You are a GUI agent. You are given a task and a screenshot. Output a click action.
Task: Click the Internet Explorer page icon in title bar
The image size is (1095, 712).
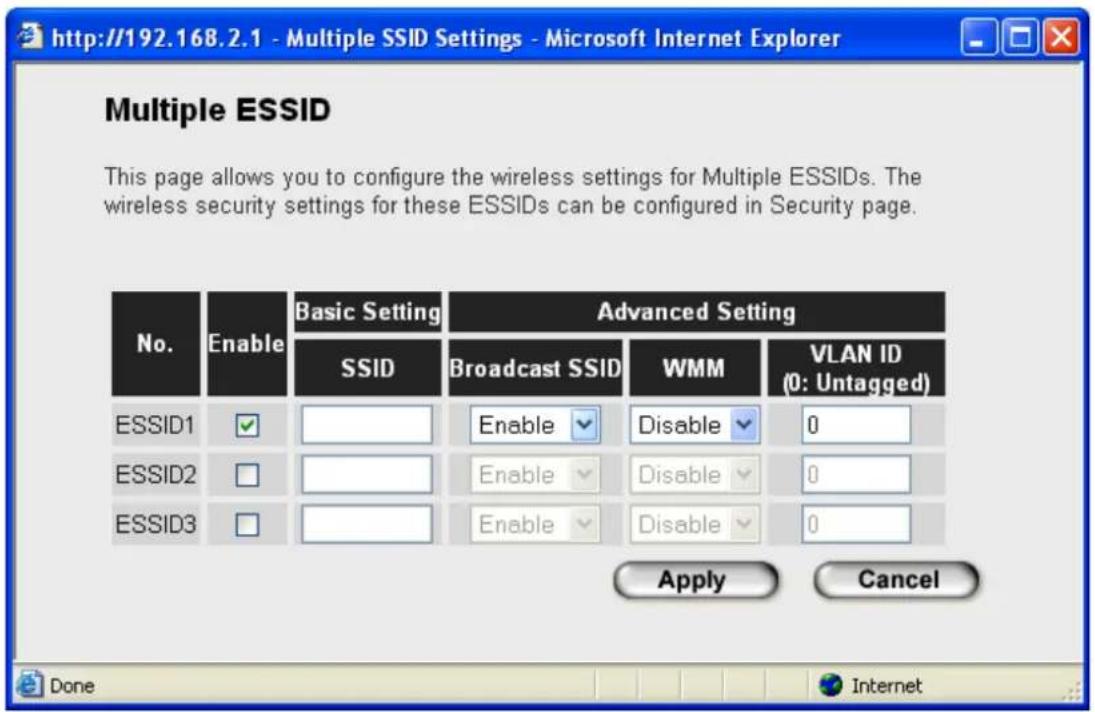[29, 35]
